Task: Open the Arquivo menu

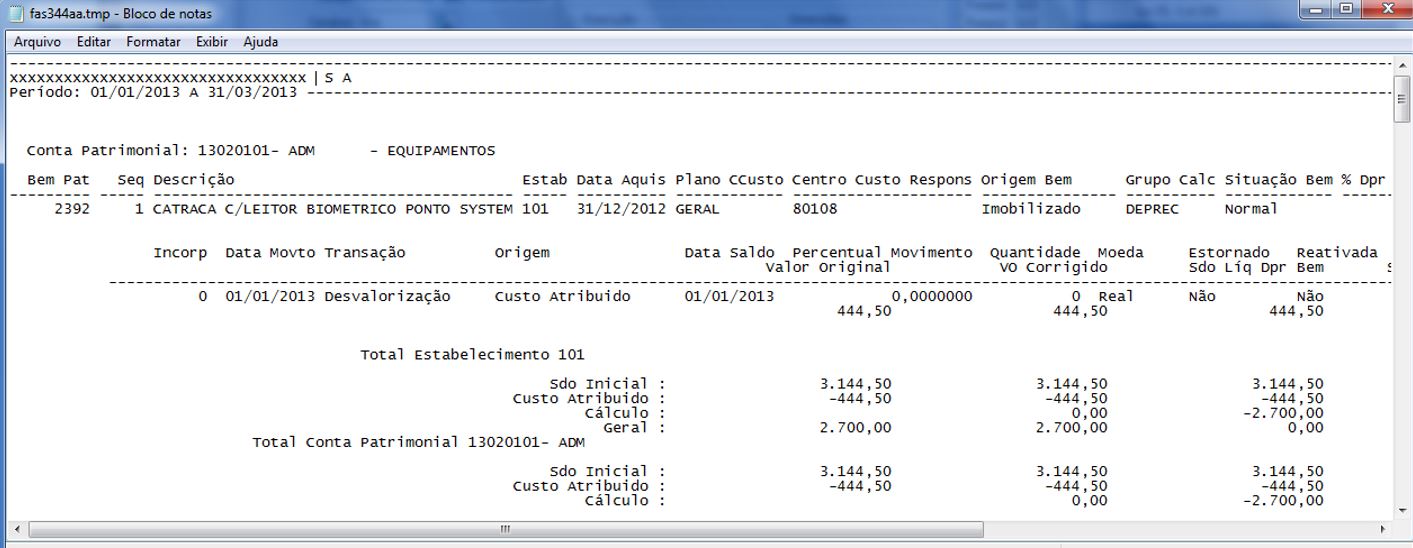Action: (x=37, y=42)
